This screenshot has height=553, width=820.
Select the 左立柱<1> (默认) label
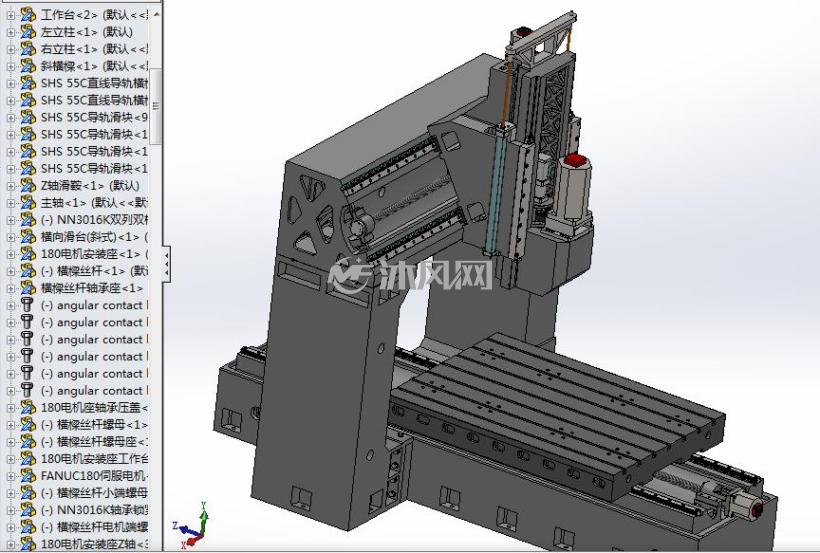coord(87,32)
